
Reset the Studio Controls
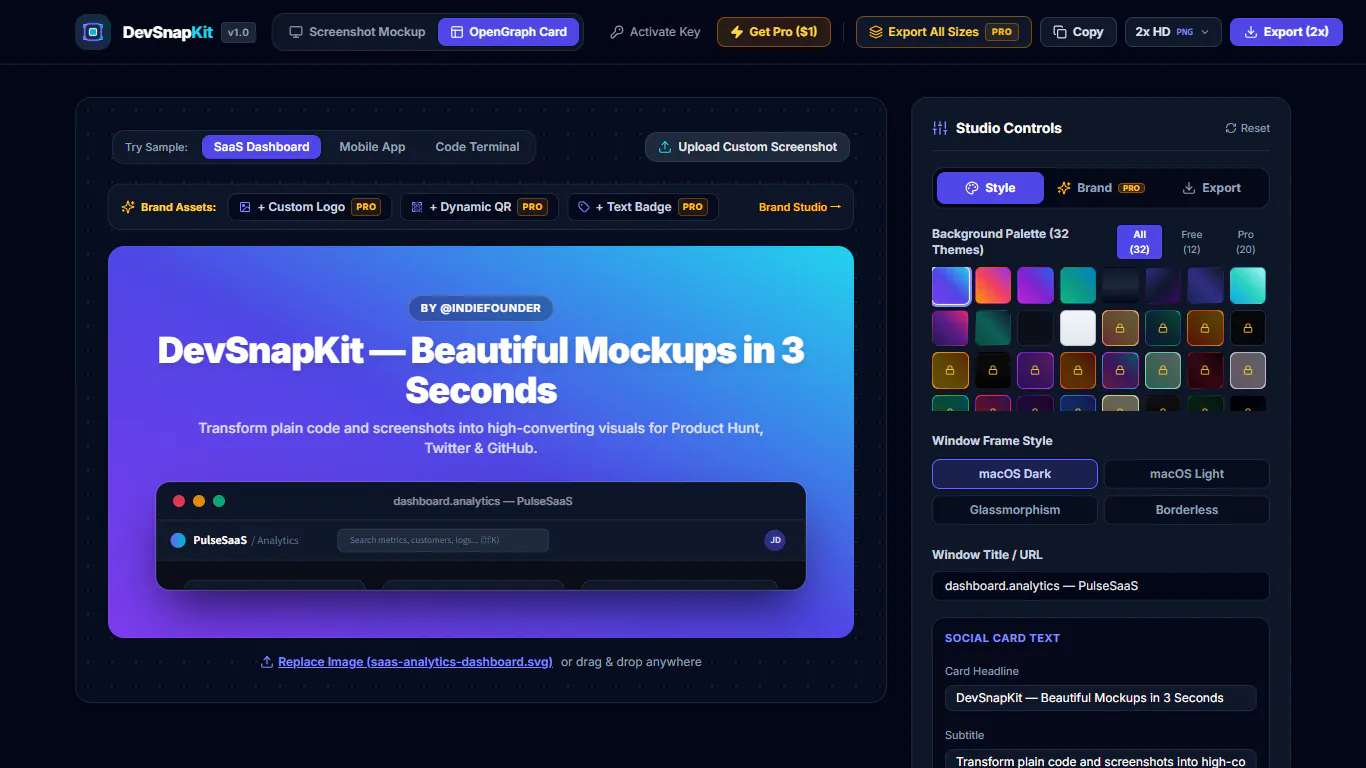pyautogui.click(x=1248, y=128)
